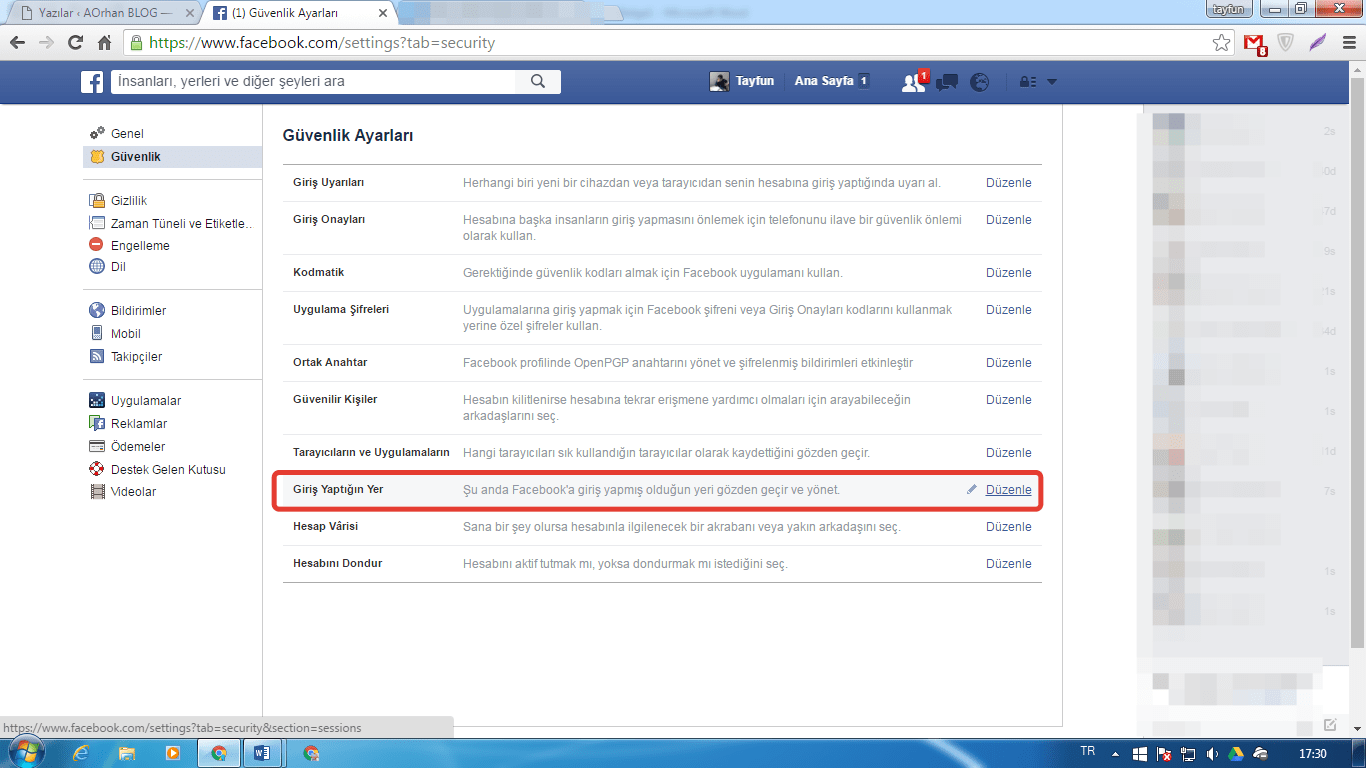Open the notifications globe icon

(x=980, y=82)
